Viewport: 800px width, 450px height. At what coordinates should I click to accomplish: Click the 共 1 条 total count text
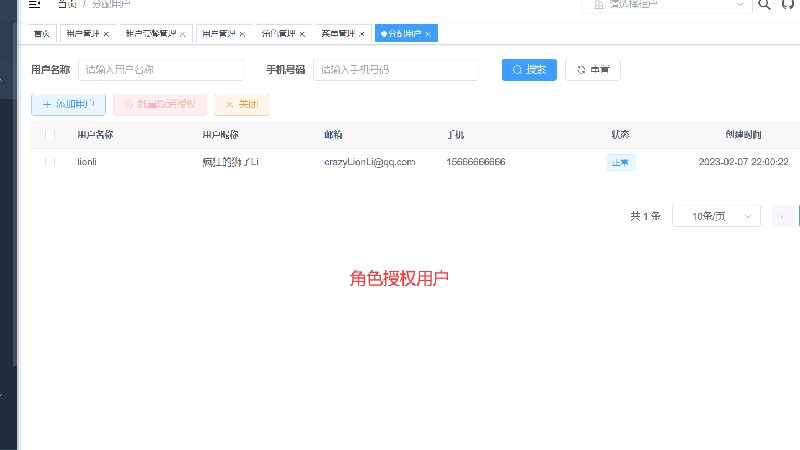coord(645,216)
